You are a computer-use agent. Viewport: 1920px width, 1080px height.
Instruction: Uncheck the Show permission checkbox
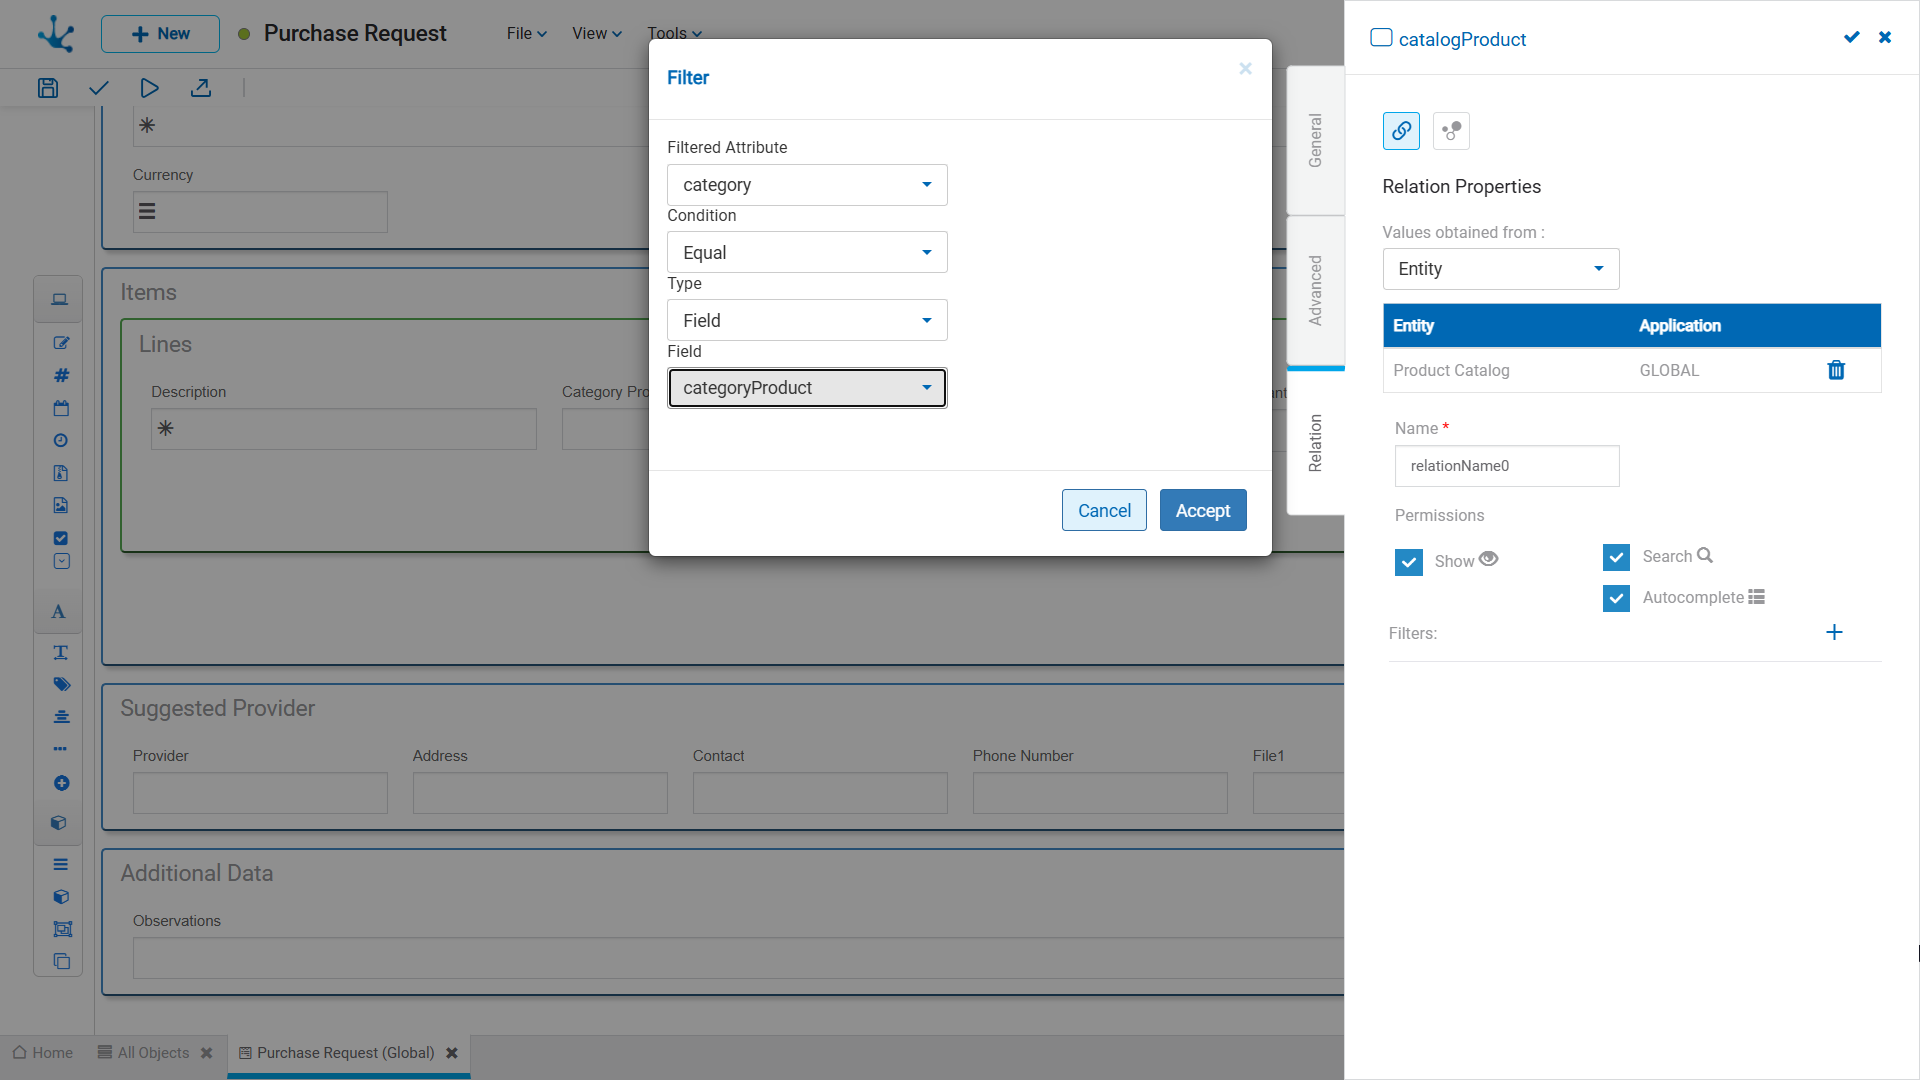tap(1408, 562)
